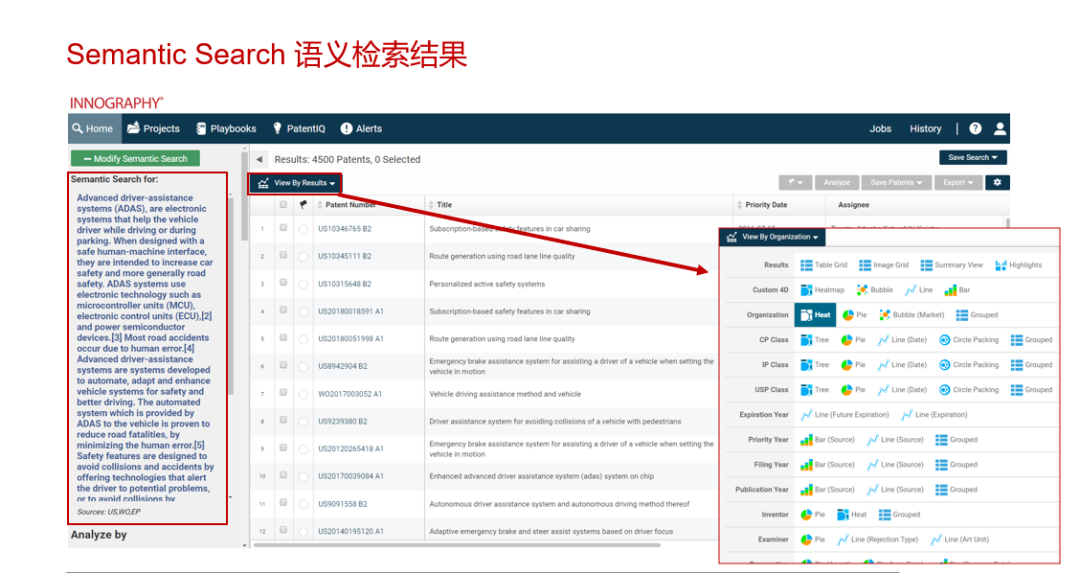This screenshot has width=1080, height=574.
Task: Collapse the left panel arrow
Action: [x=259, y=159]
